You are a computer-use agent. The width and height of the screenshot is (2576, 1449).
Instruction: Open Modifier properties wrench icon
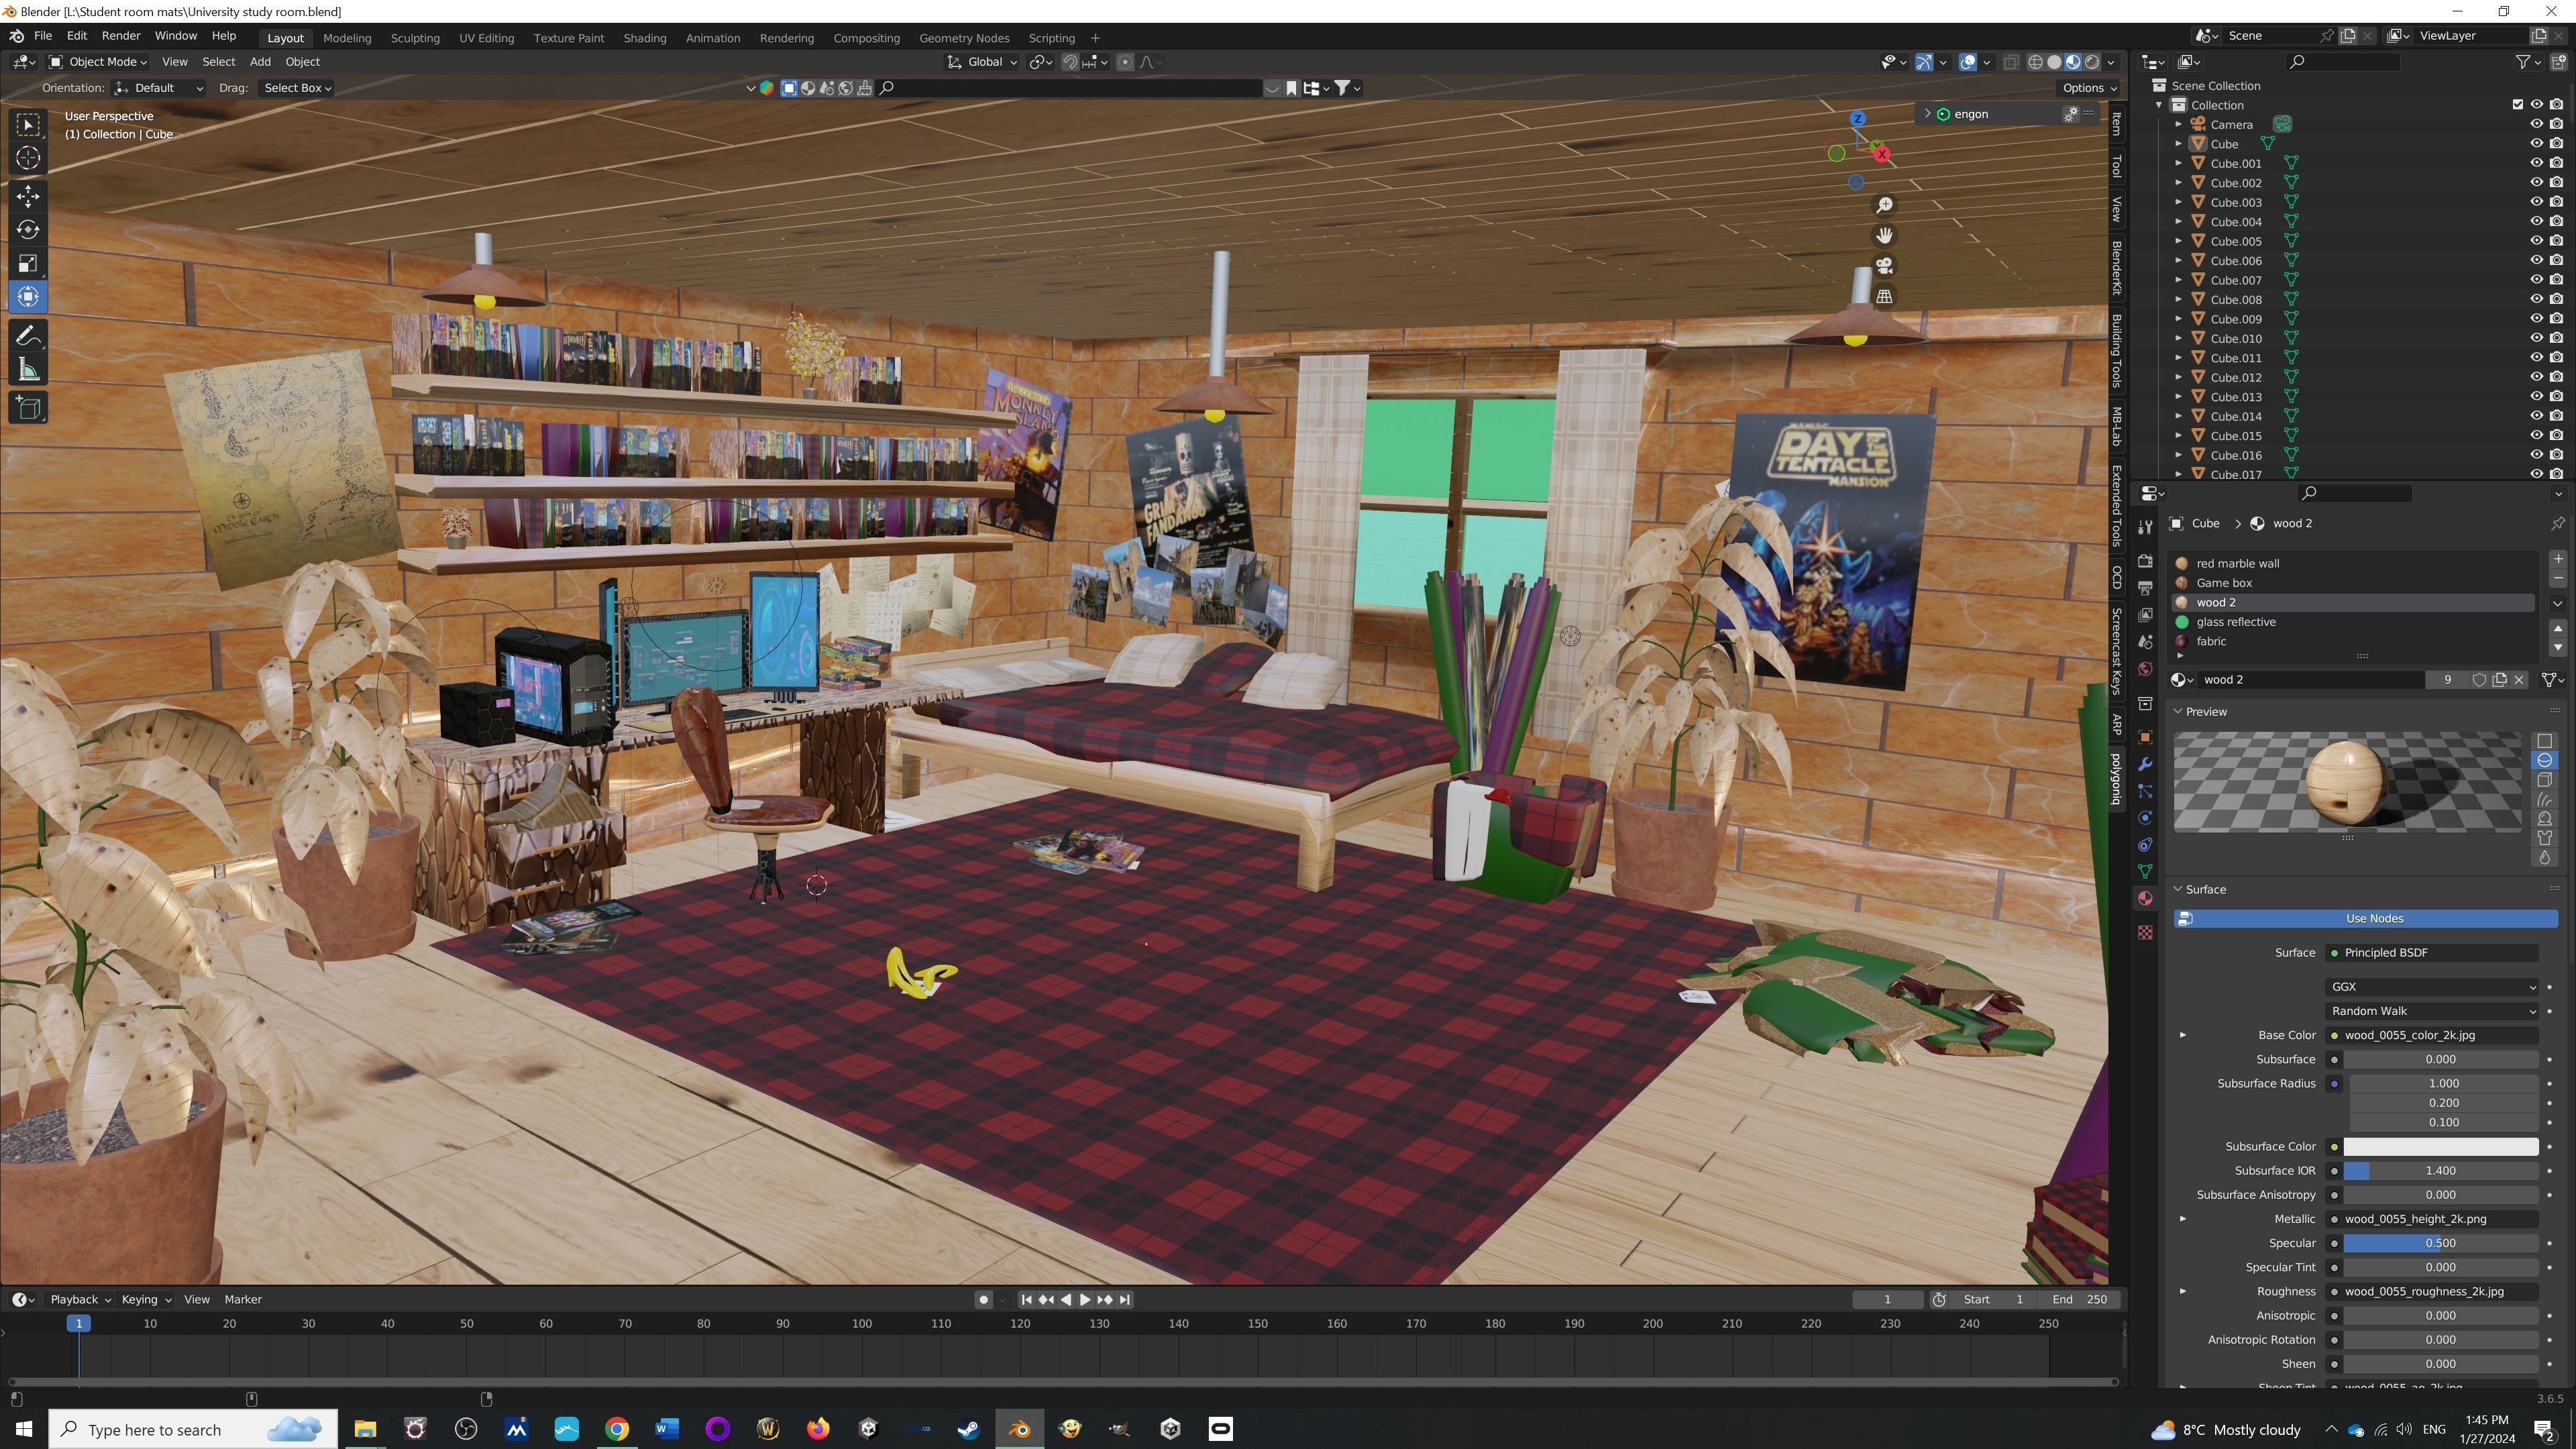pos(2145,765)
